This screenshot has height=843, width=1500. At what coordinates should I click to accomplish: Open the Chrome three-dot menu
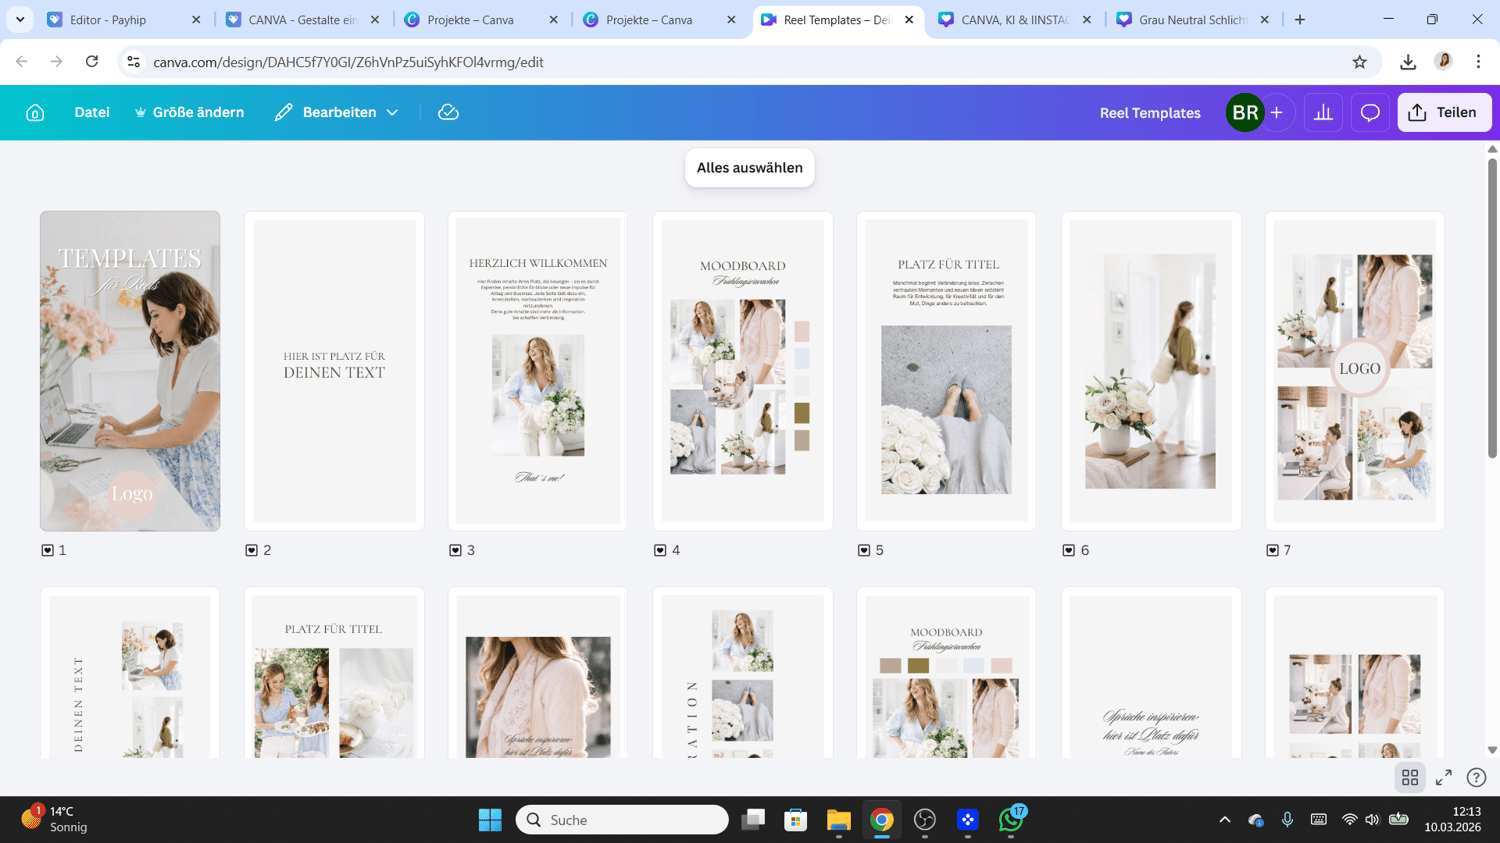pyautogui.click(x=1478, y=62)
